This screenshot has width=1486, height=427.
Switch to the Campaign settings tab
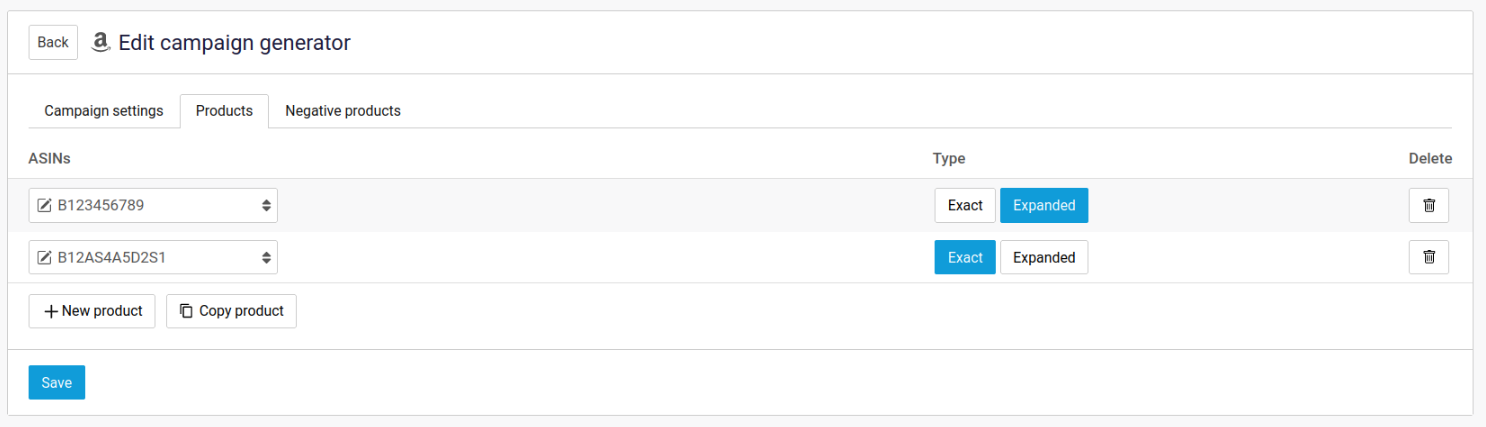pos(104,111)
